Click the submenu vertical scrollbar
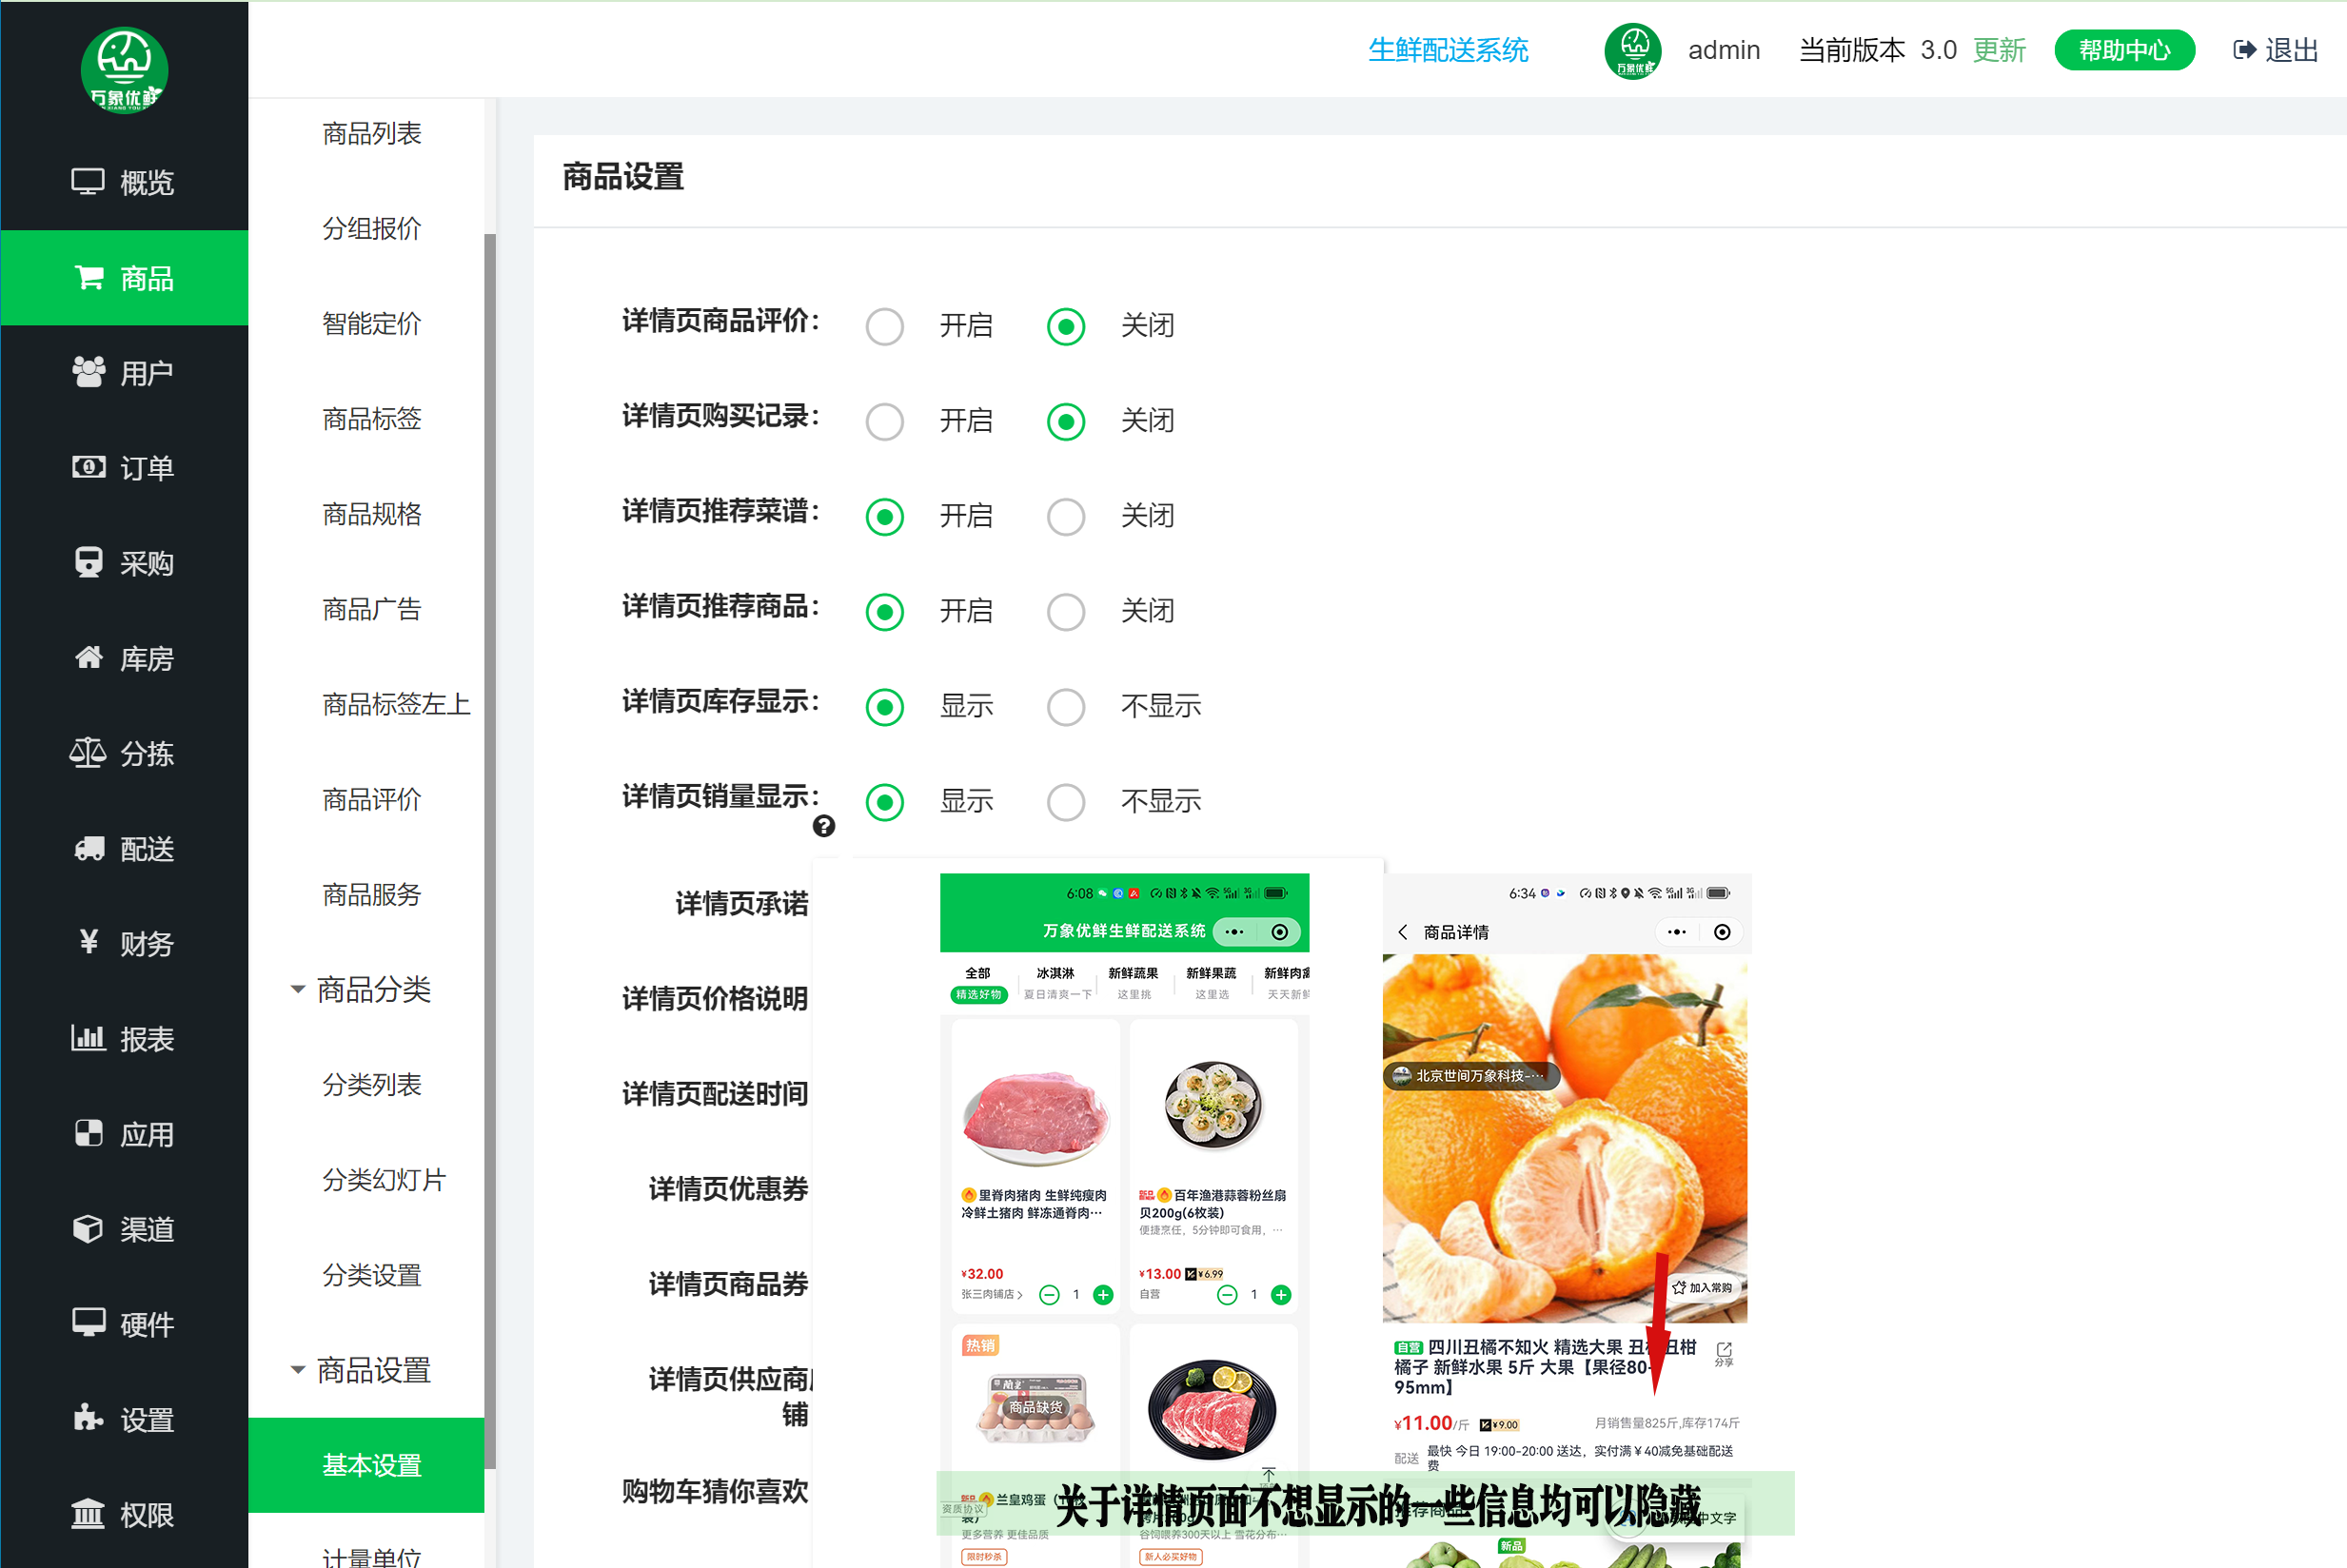 [490, 850]
